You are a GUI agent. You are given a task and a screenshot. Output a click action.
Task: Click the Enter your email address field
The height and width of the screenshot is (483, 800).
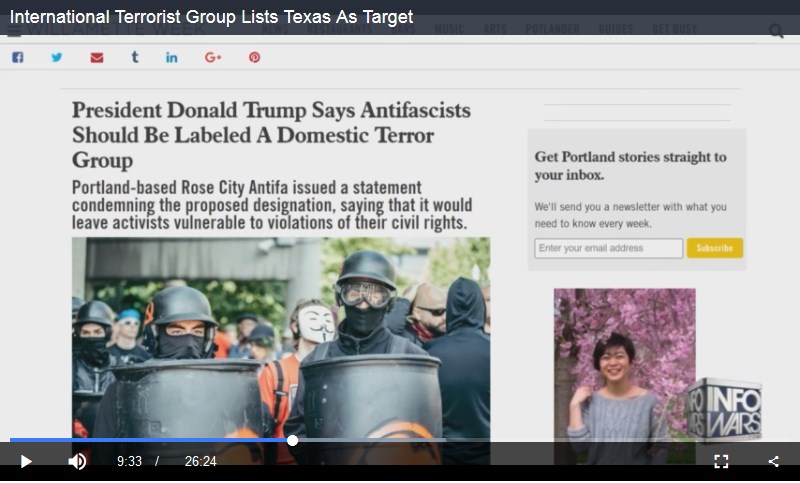(x=608, y=248)
